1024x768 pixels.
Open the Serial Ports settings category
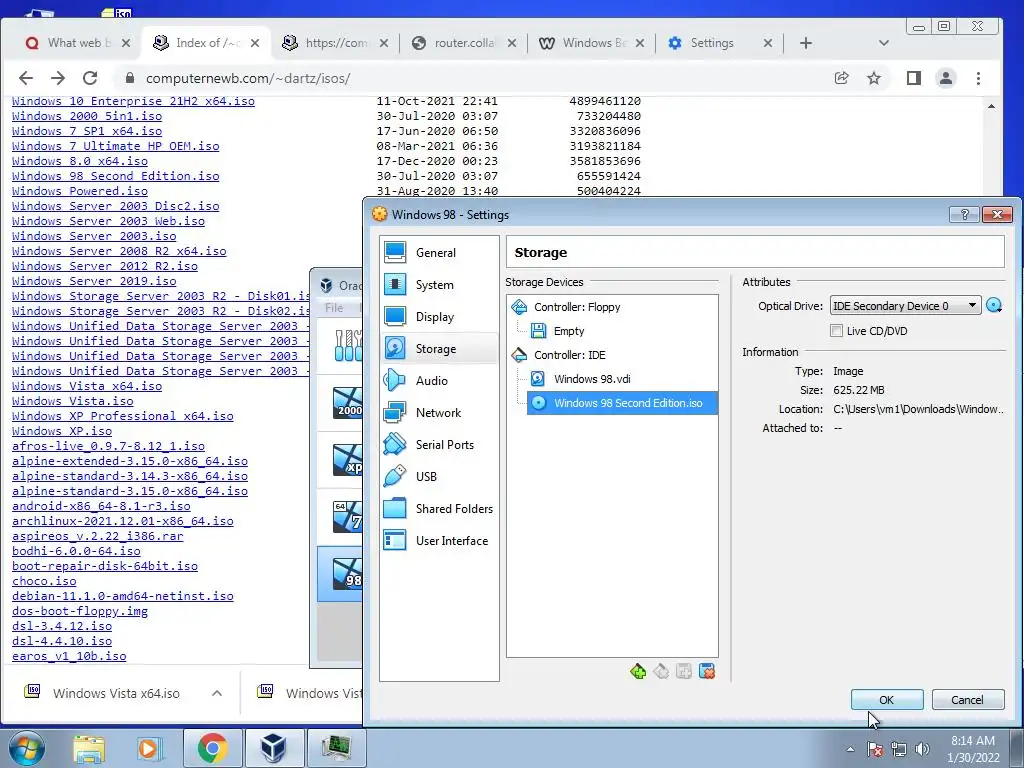pyautogui.click(x=439, y=444)
